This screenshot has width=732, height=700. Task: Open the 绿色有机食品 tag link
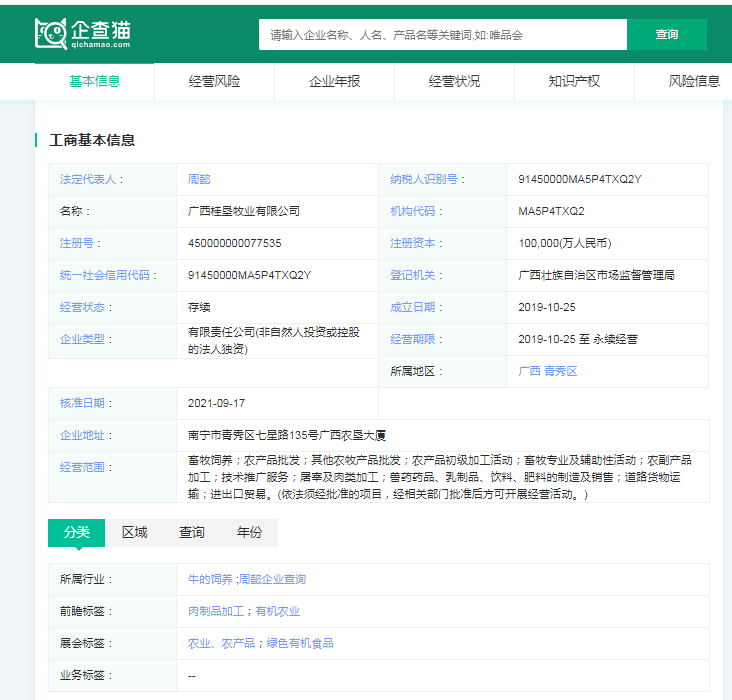tap(300, 643)
